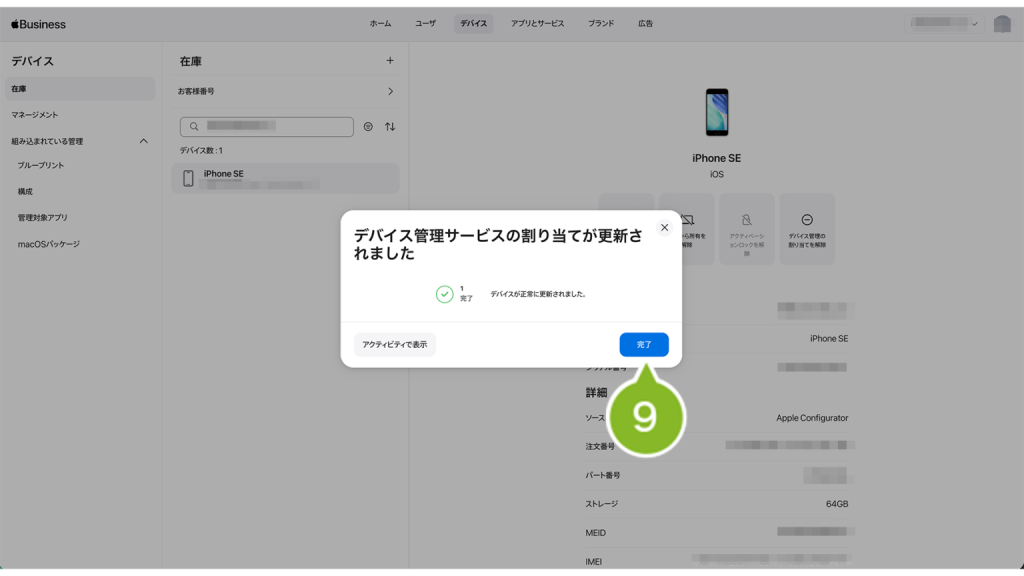Click the sort arrows icon

pos(390,127)
